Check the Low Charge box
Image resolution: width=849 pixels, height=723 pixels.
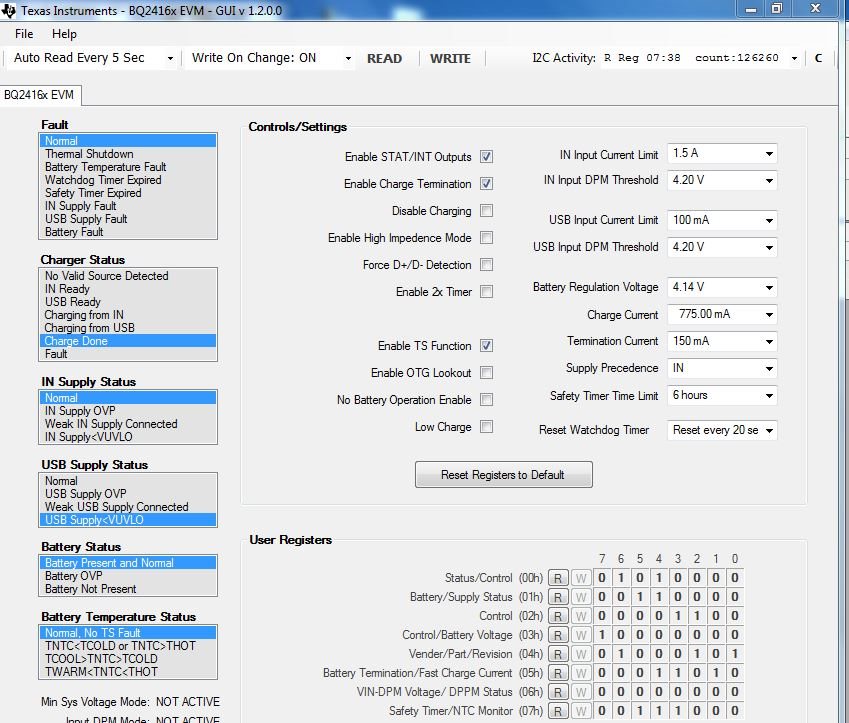(x=486, y=427)
